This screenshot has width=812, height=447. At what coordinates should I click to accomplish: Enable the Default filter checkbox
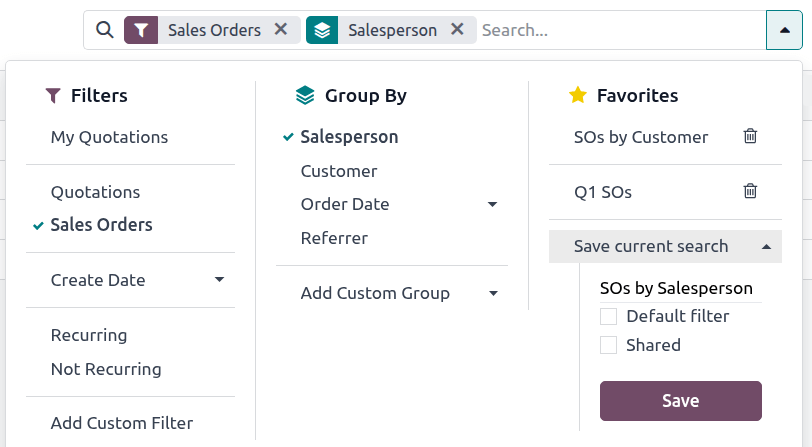(x=608, y=317)
